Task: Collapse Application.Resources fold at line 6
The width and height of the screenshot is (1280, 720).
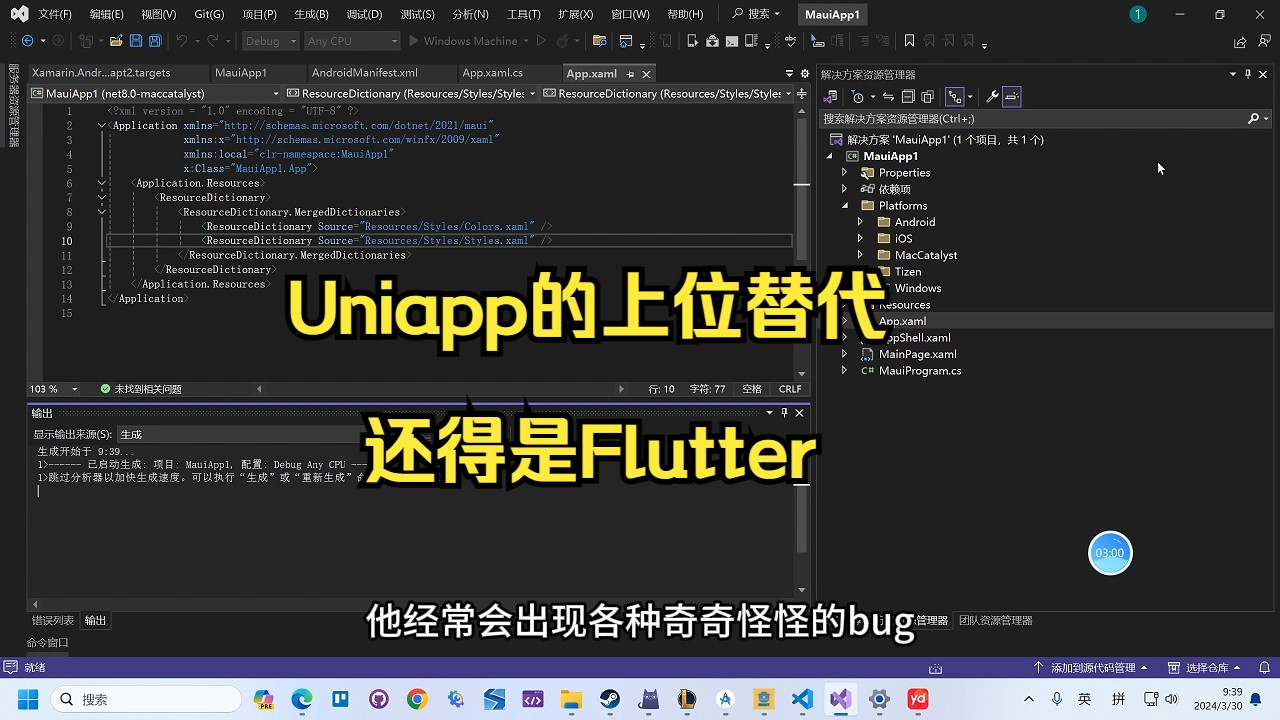Action: [x=102, y=183]
